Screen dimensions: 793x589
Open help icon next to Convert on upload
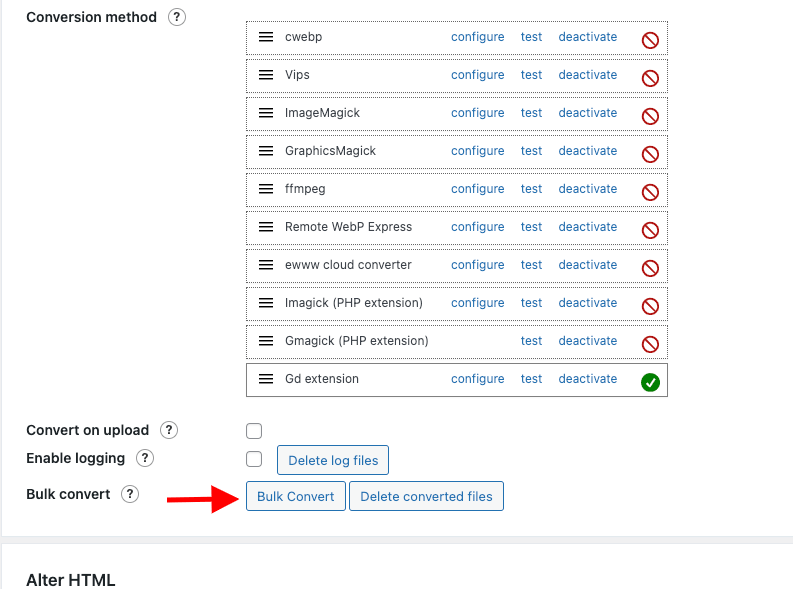pyautogui.click(x=169, y=430)
